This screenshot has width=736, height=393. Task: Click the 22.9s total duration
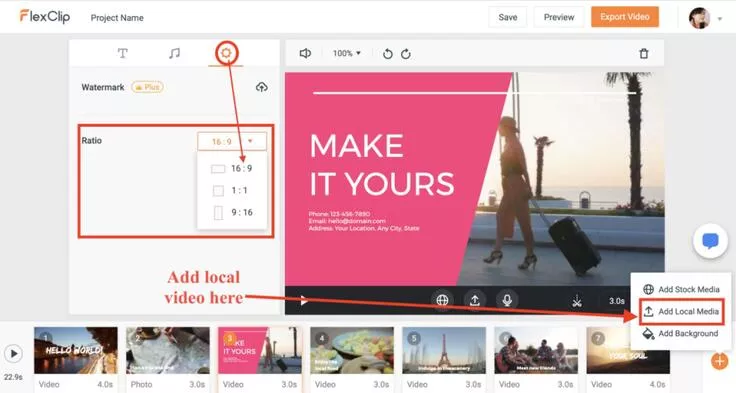point(13,377)
